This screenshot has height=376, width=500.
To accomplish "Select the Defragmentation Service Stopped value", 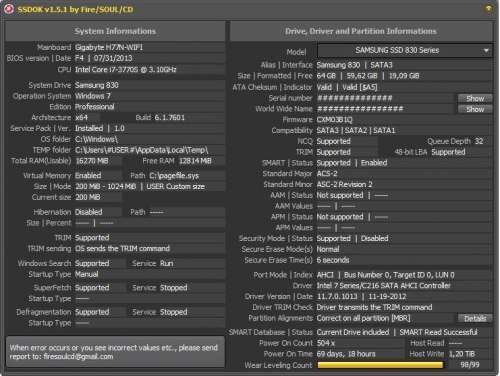I will click(x=173, y=312).
